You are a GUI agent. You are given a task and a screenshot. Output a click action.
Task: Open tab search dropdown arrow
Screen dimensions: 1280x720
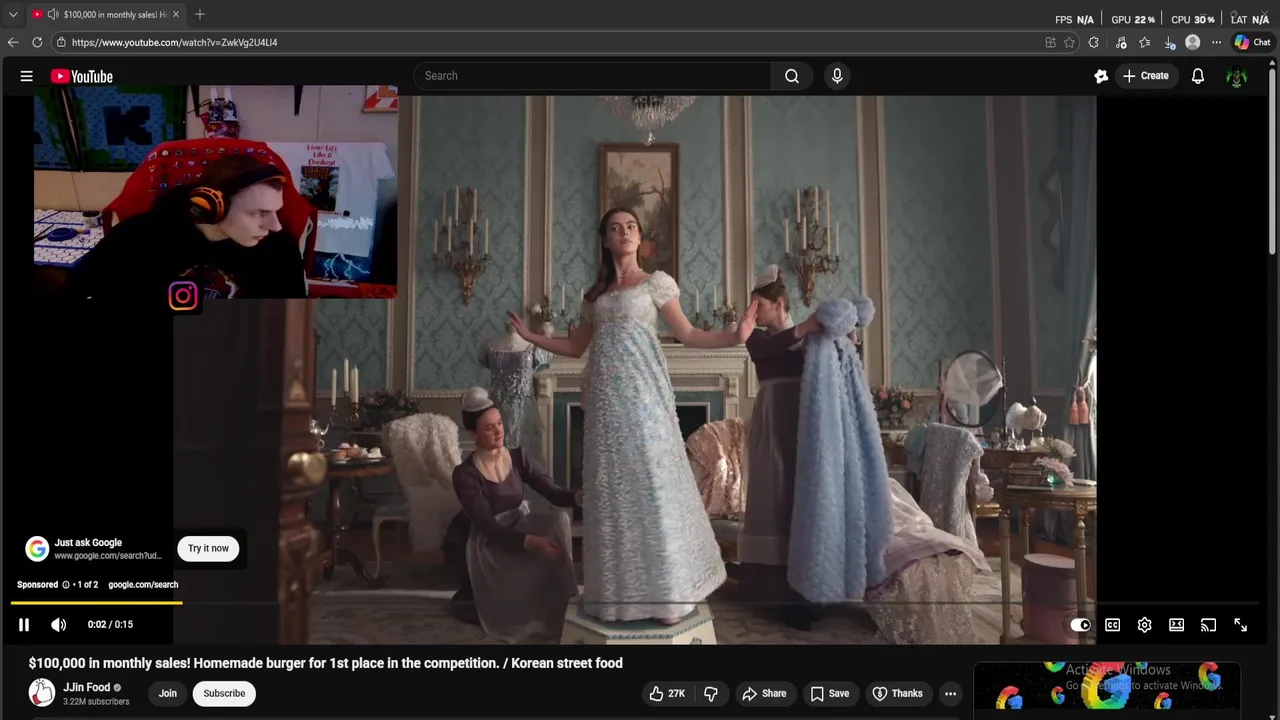click(x=13, y=14)
